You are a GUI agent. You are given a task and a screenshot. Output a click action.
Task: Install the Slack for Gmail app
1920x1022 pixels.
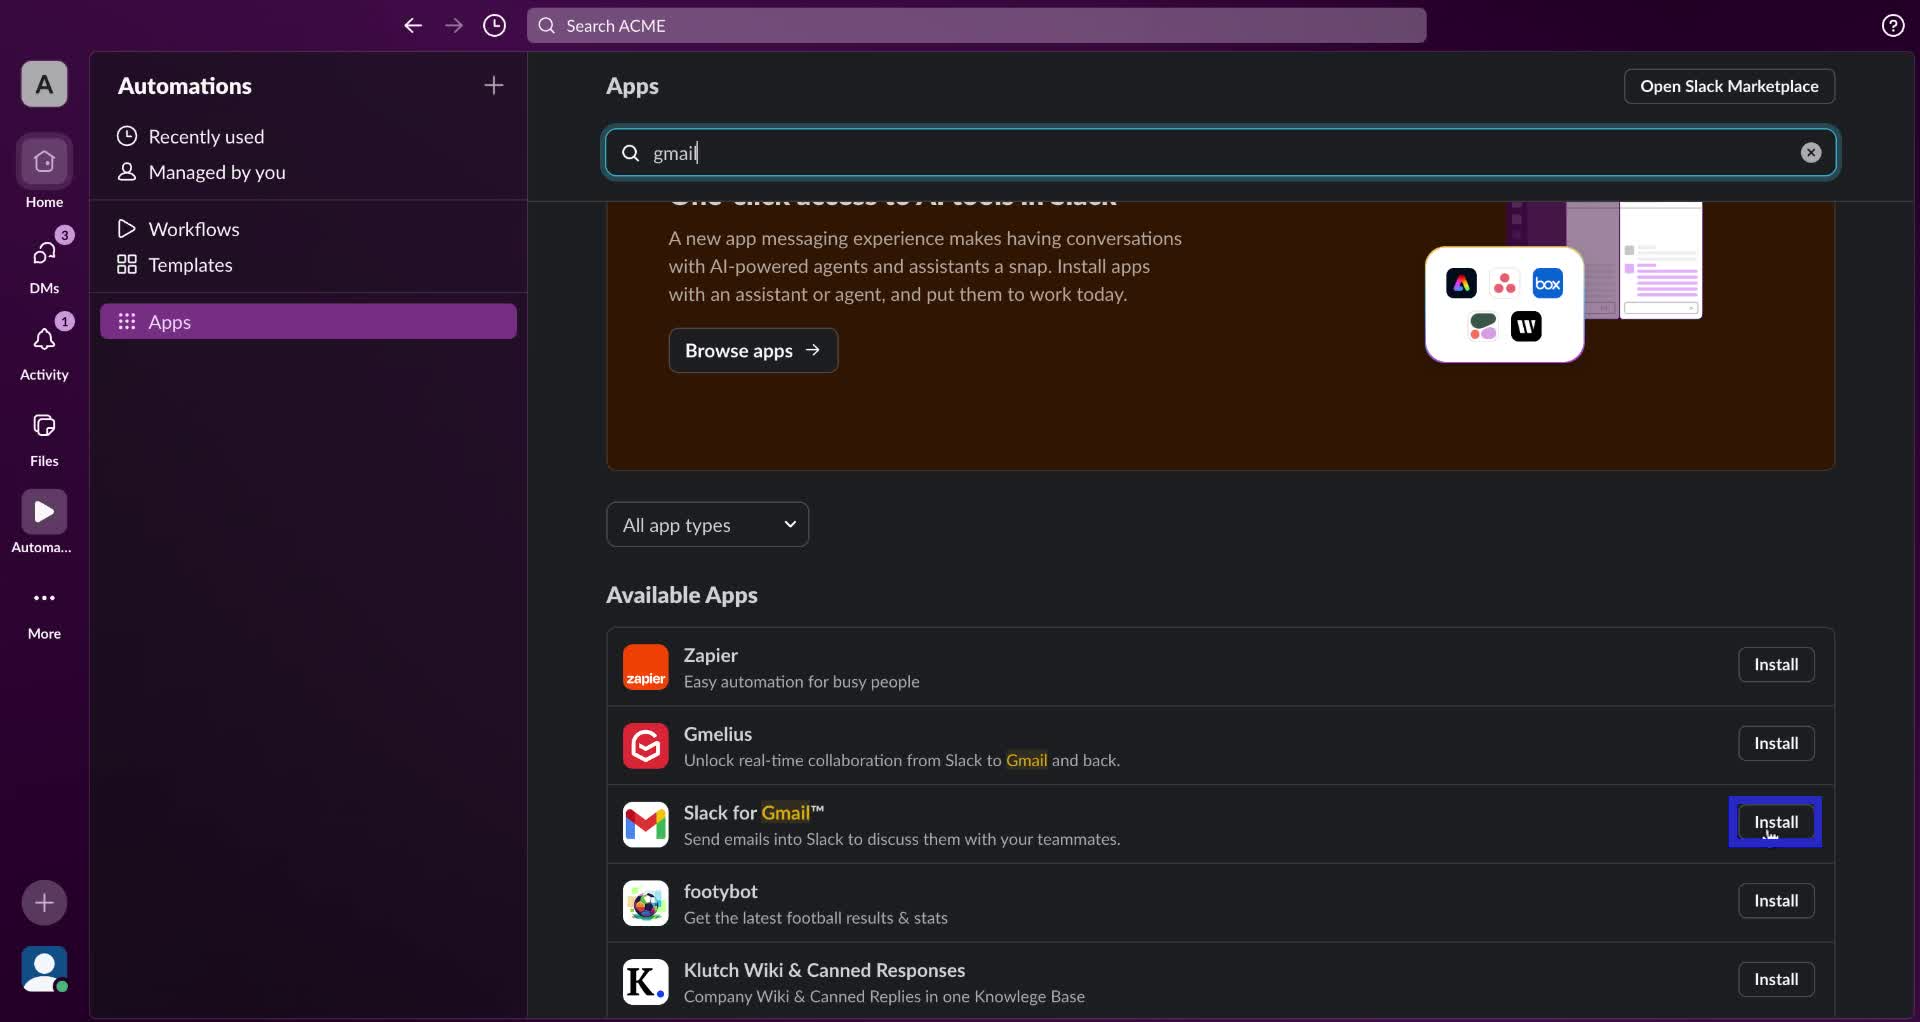1775,822
